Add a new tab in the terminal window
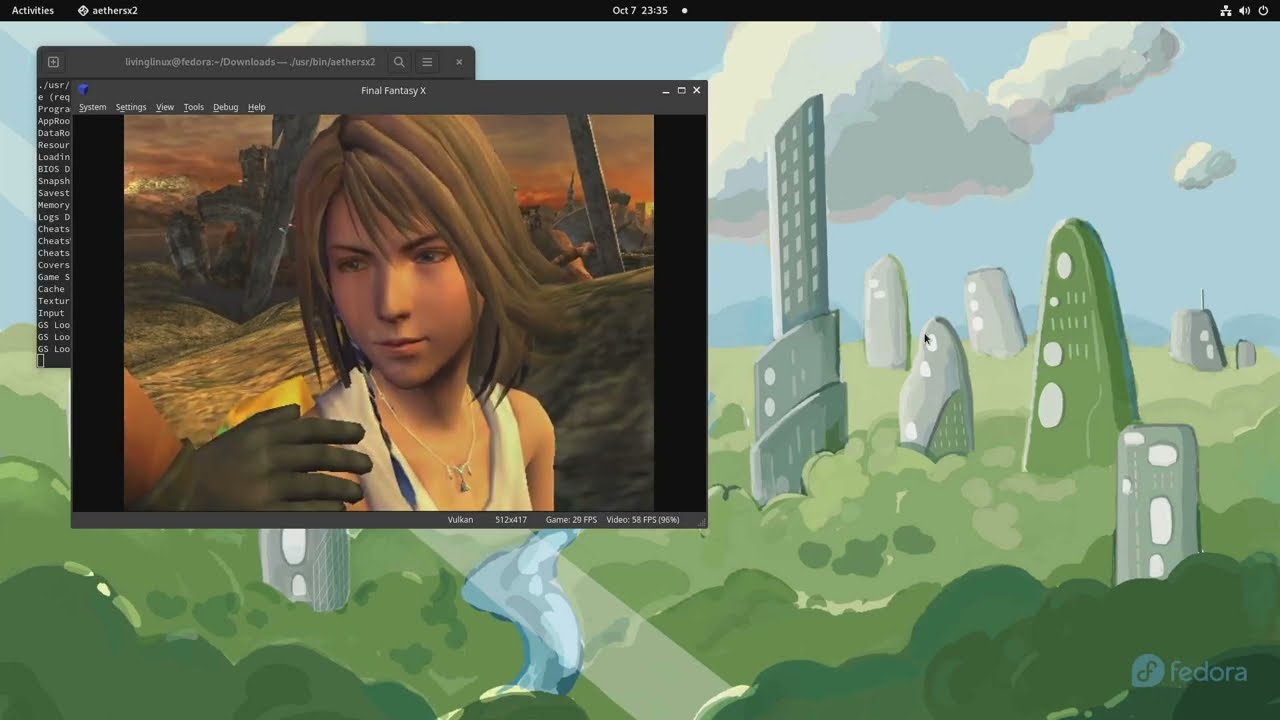Viewport: 1280px width, 720px height. [x=53, y=62]
